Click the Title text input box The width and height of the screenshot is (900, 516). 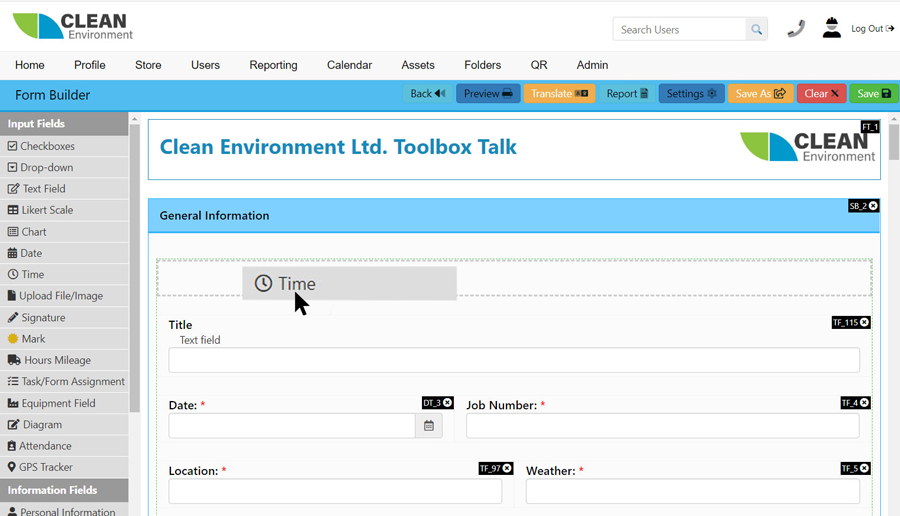point(514,360)
